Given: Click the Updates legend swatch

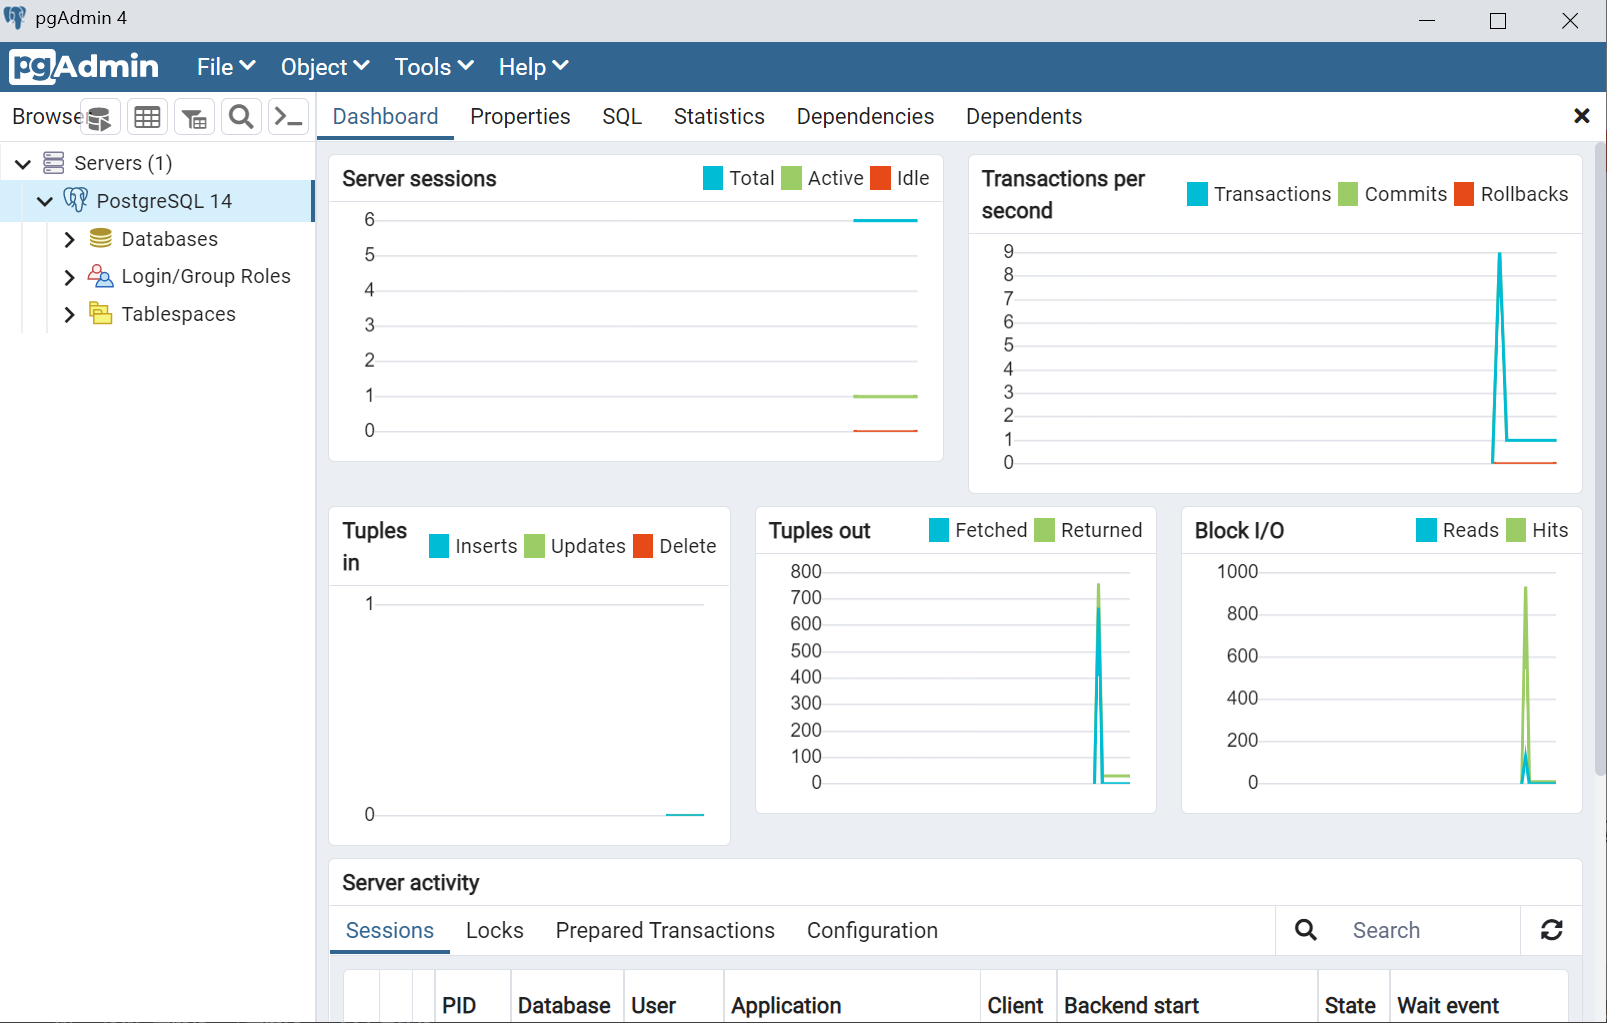Looking at the screenshot, I should 534,546.
